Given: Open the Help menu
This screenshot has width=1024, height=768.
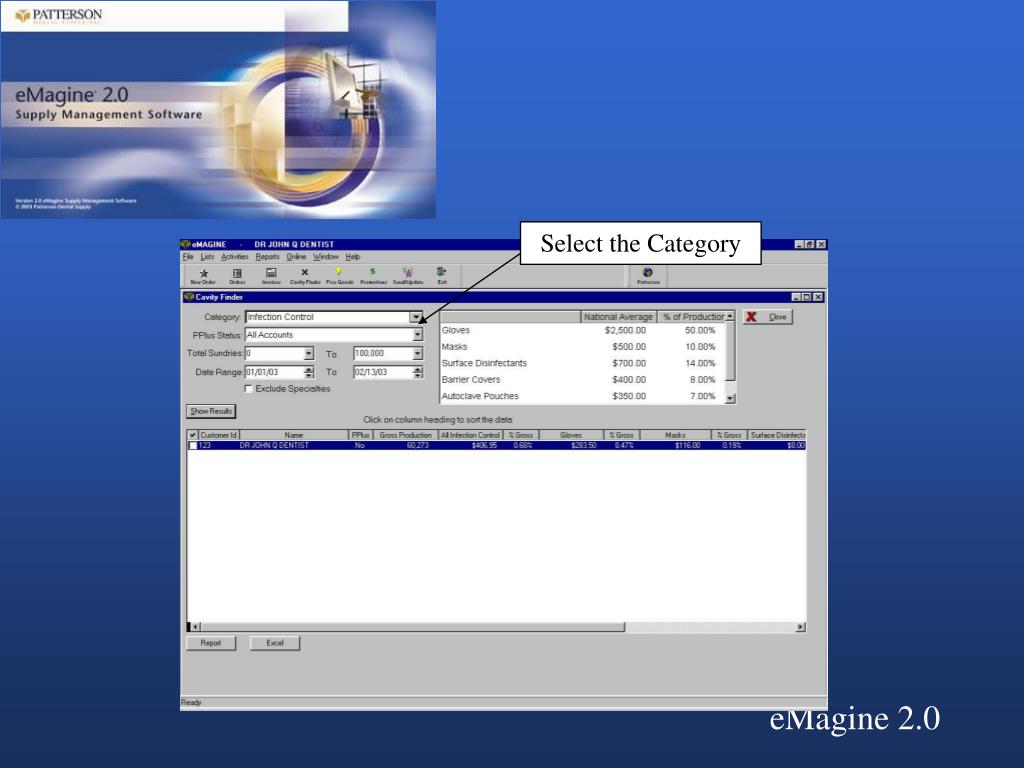Looking at the screenshot, I should point(353,257).
